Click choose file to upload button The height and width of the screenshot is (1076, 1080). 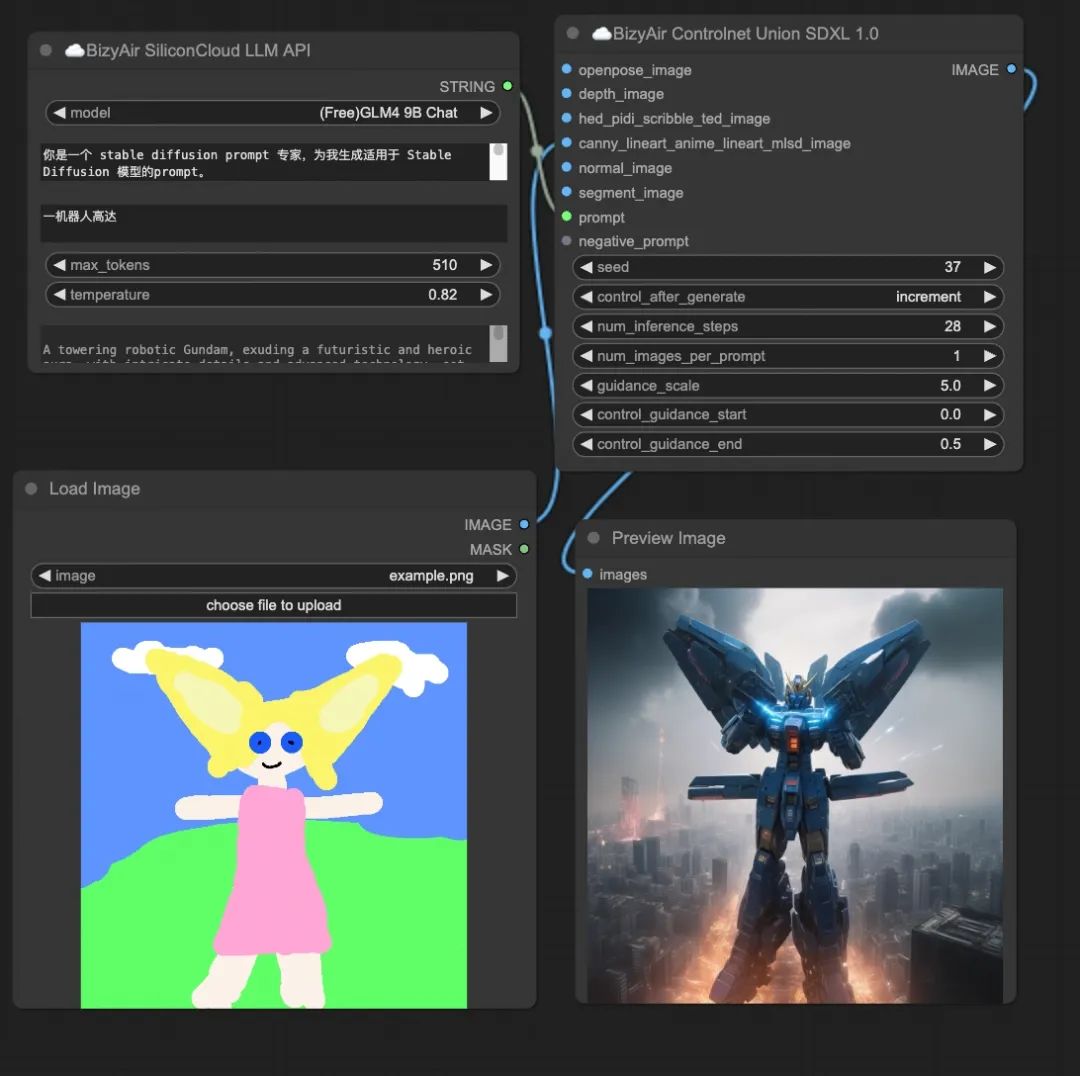pyautogui.click(x=273, y=605)
